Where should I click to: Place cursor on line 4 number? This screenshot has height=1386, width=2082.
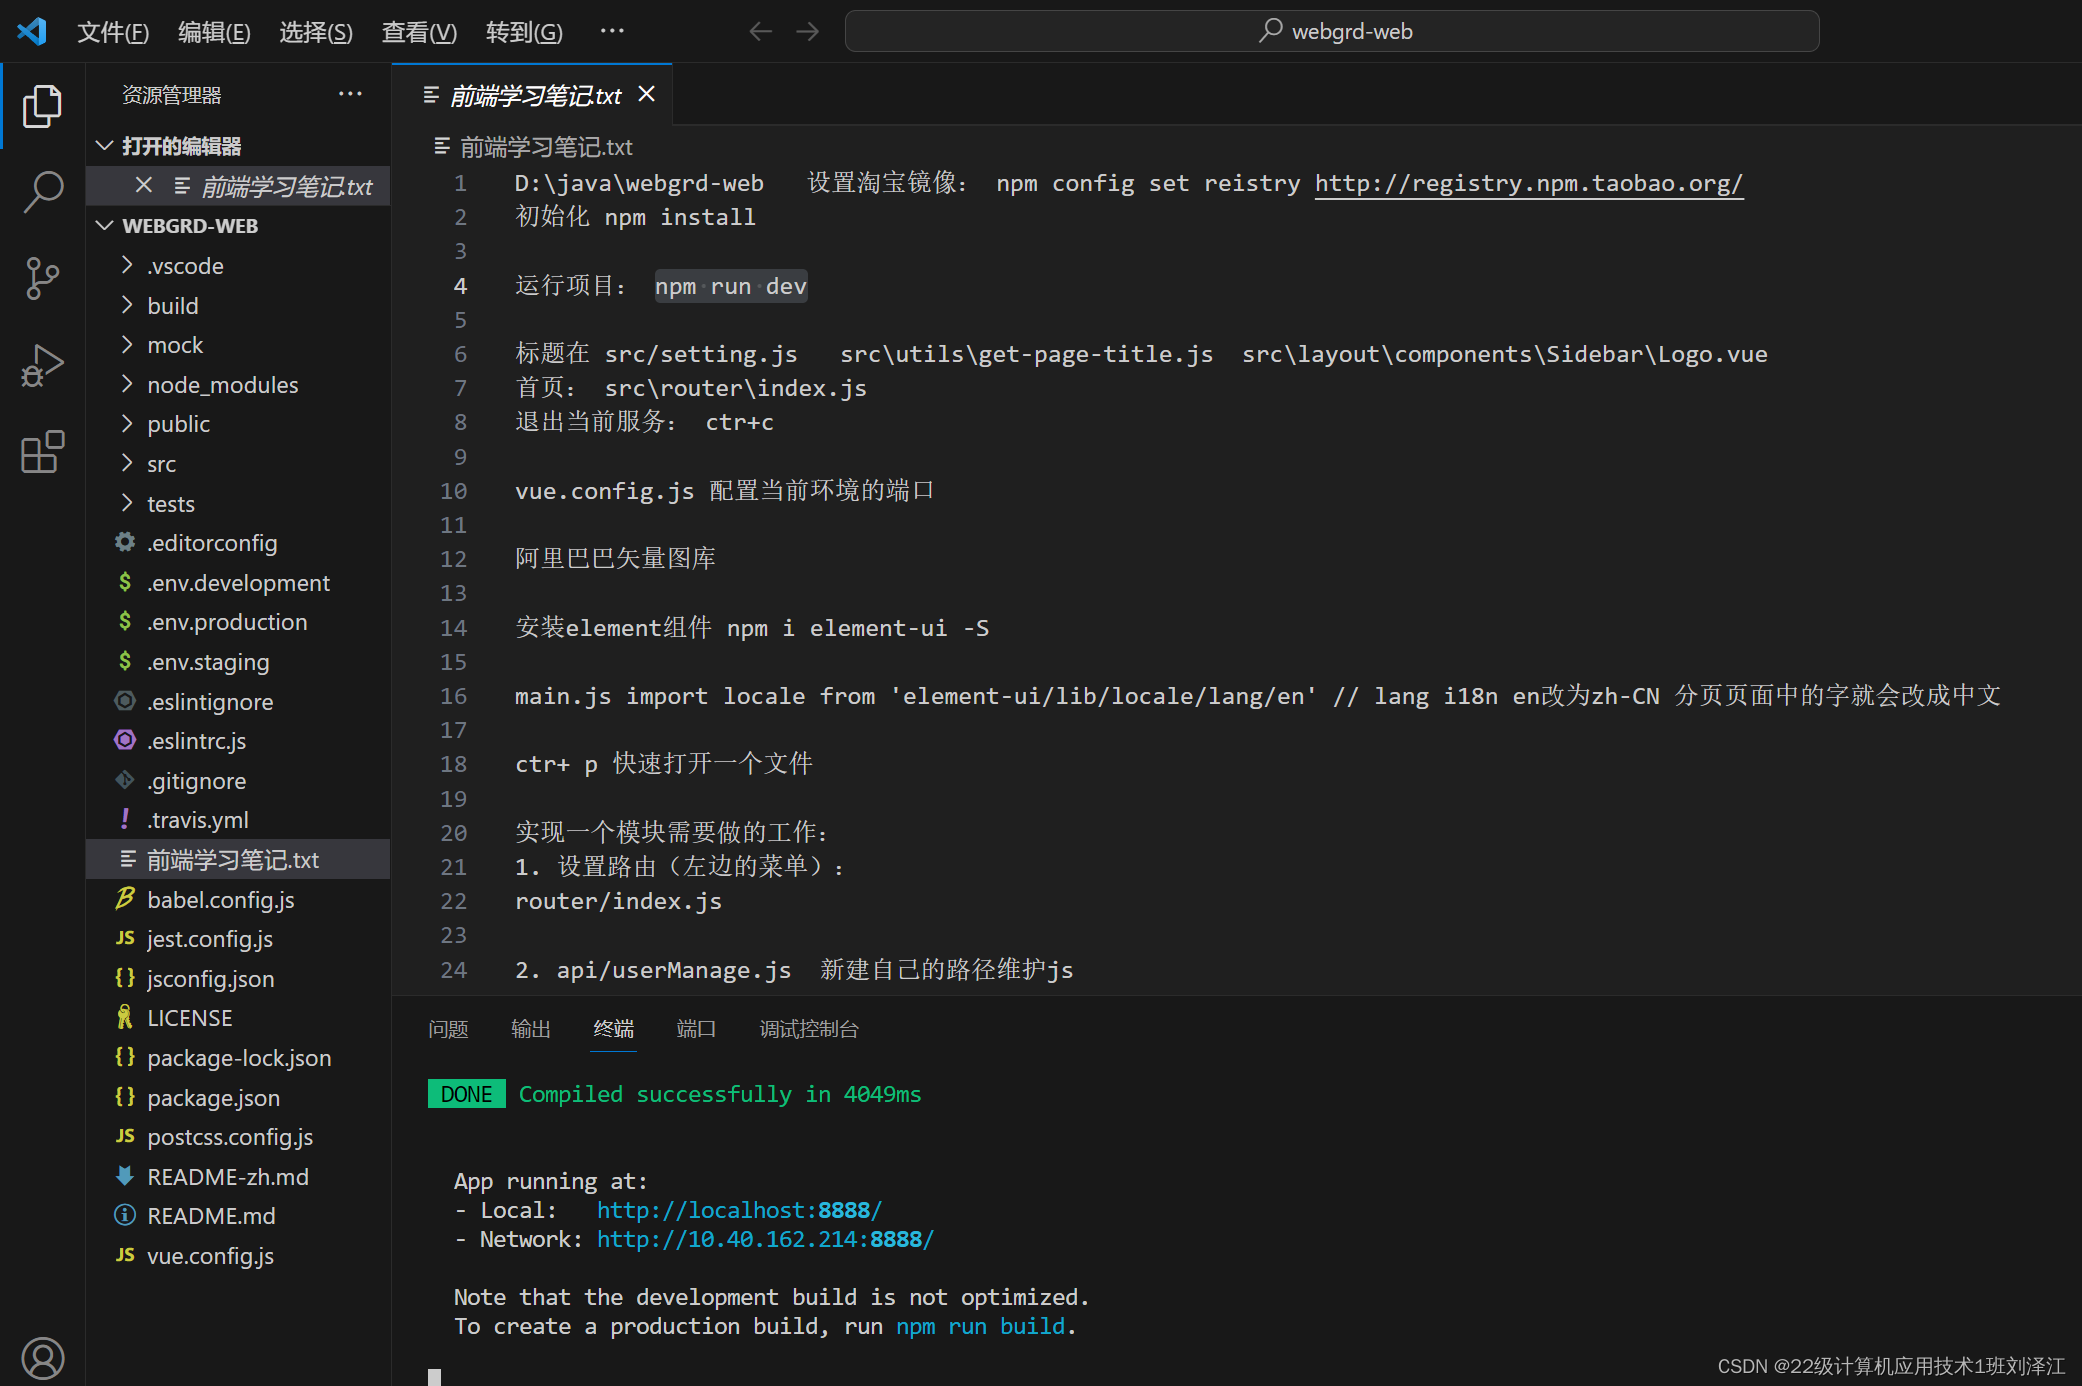[x=460, y=286]
